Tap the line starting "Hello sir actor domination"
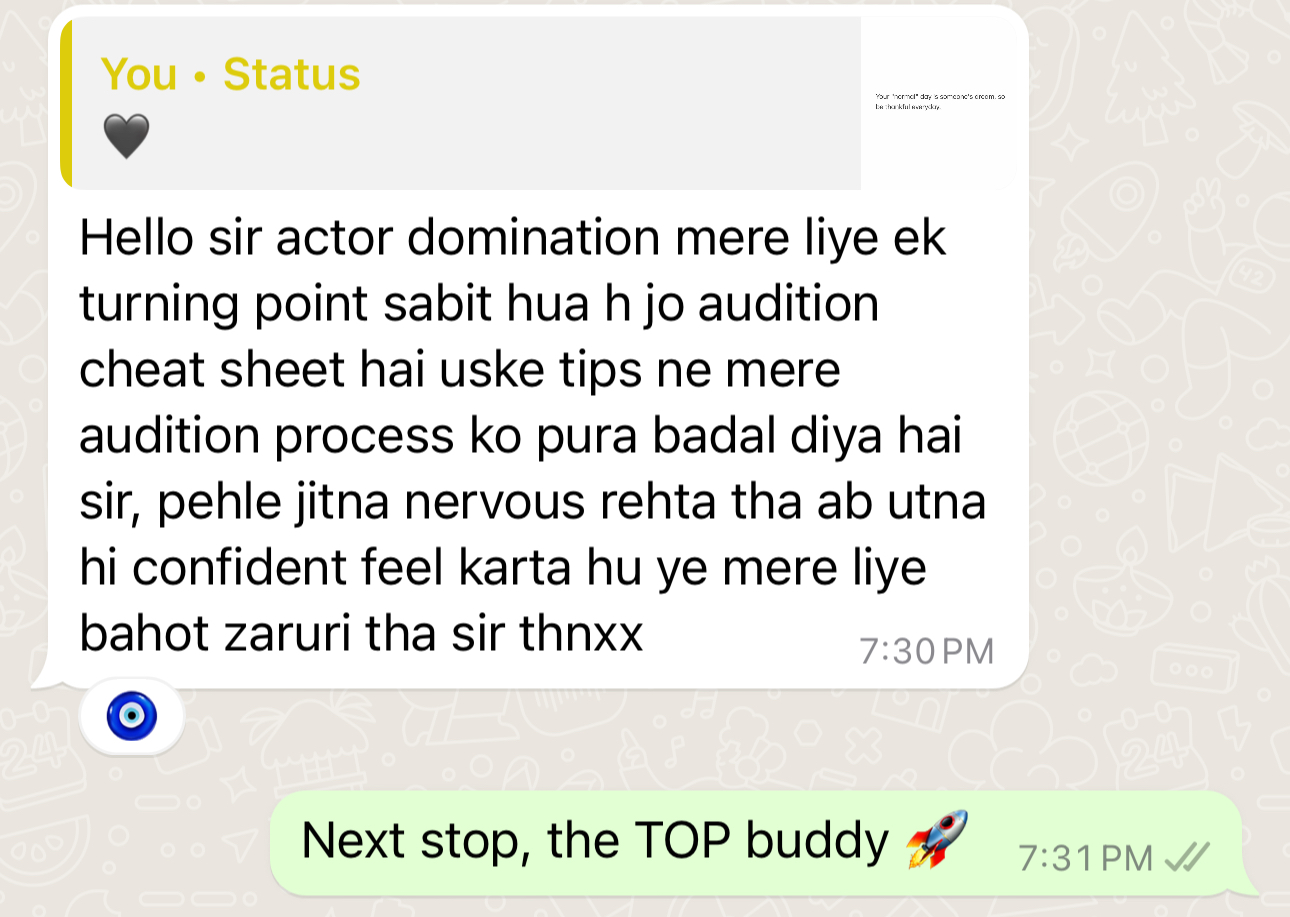This screenshot has height=917, width=1290. 513,239
